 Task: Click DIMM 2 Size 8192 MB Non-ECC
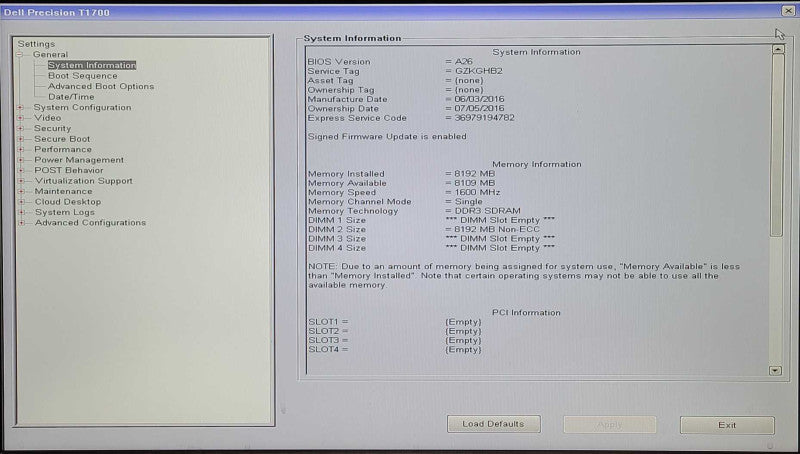(497, 230)
